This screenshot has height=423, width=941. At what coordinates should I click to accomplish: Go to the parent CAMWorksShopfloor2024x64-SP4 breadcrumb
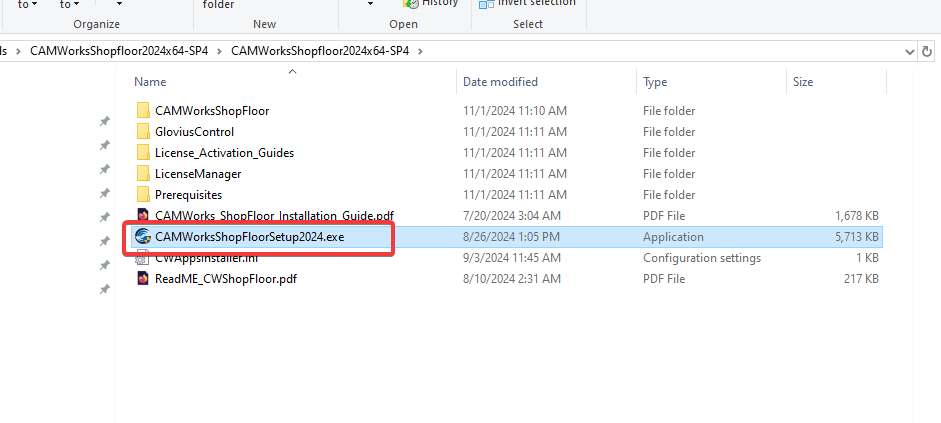[119, 51]
